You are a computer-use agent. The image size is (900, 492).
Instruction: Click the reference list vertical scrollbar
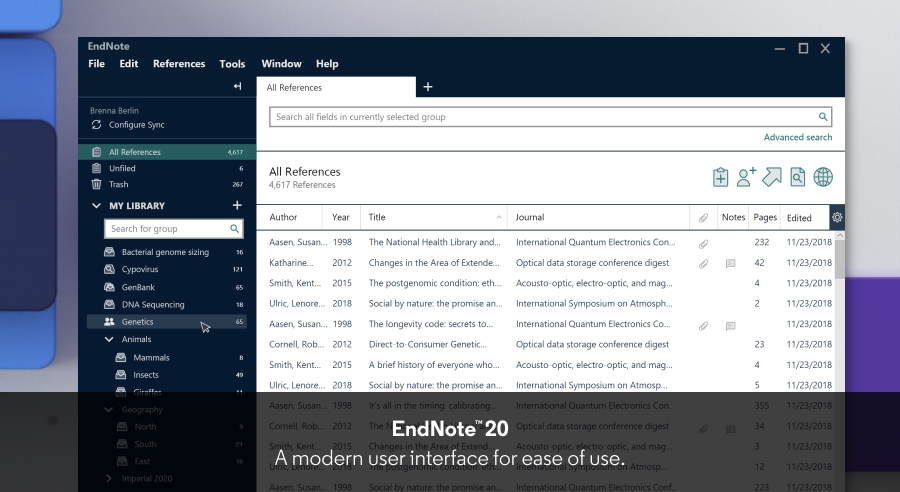(840, 258)
